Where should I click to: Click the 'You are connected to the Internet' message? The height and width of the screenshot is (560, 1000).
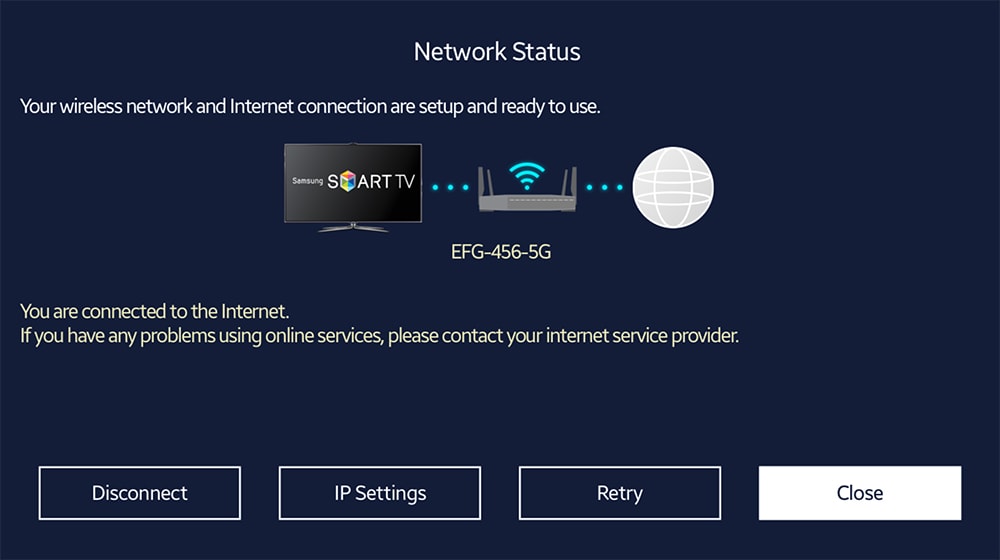(154, 311)
